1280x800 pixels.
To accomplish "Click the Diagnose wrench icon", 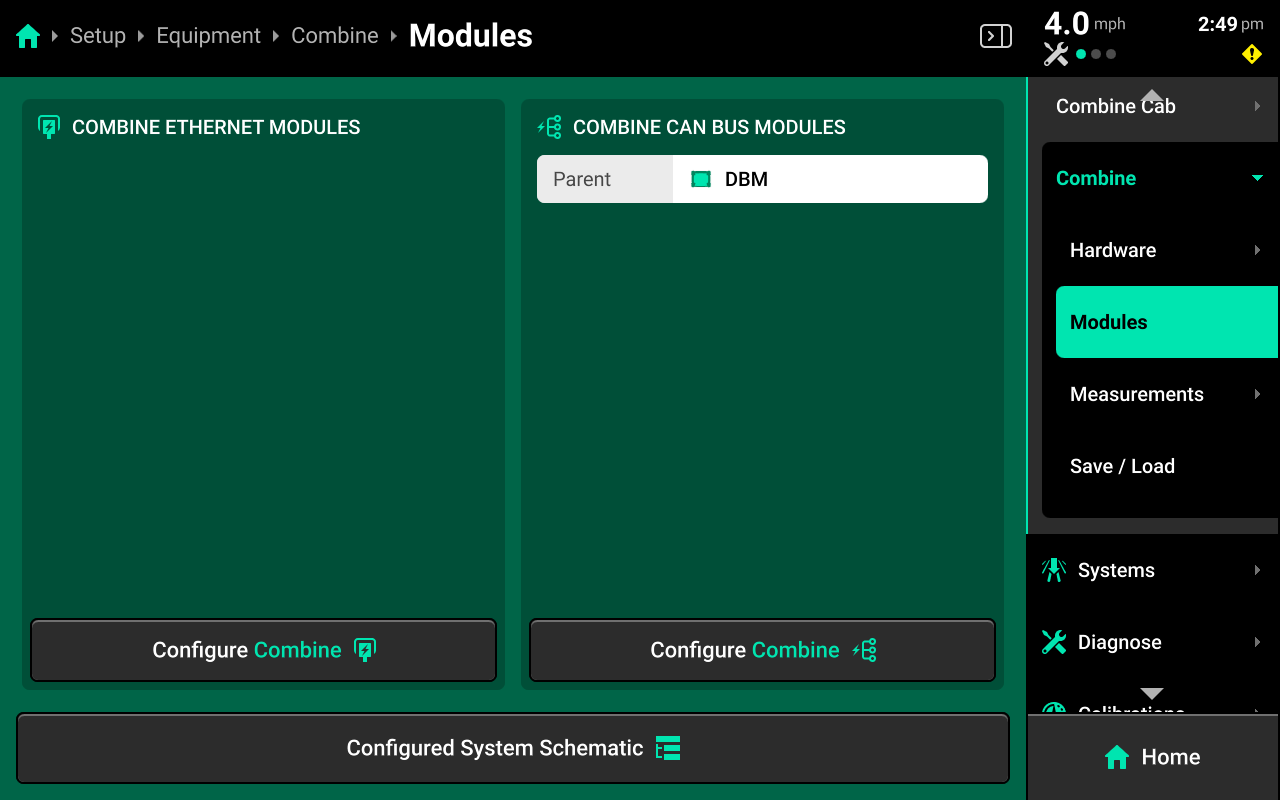I will point(1054,642).
